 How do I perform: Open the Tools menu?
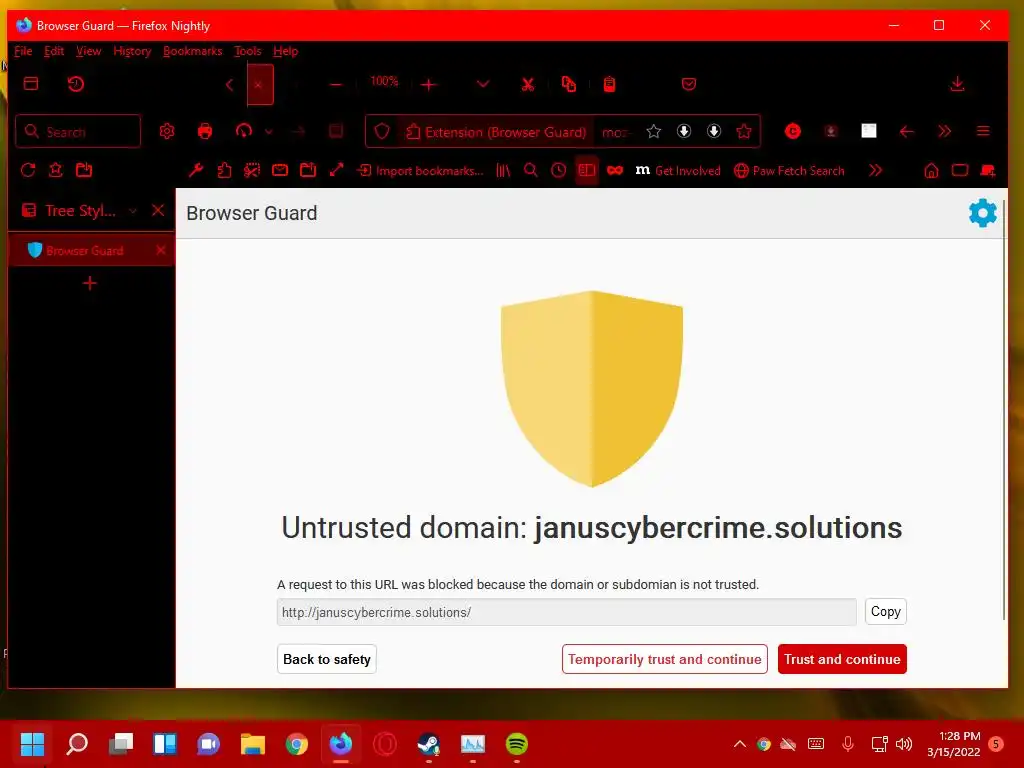point(247,51)
